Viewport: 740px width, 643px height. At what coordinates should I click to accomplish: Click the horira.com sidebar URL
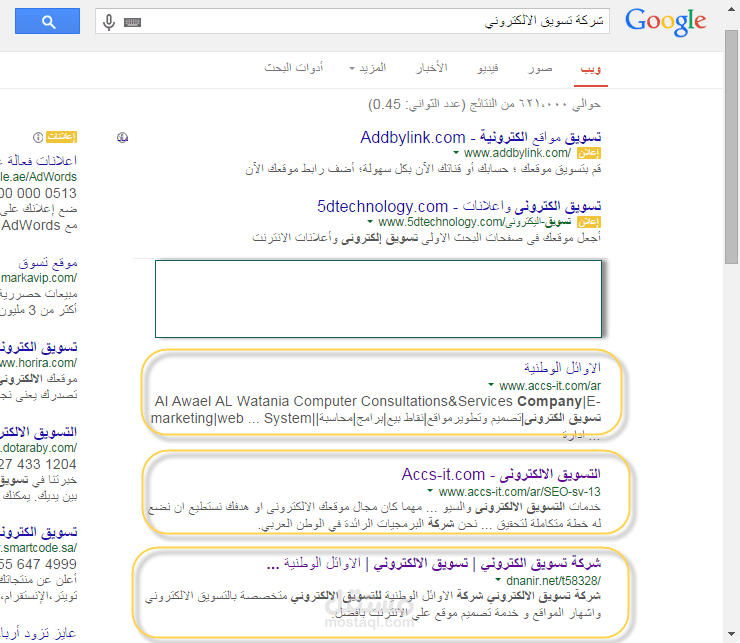pos(39,363)
